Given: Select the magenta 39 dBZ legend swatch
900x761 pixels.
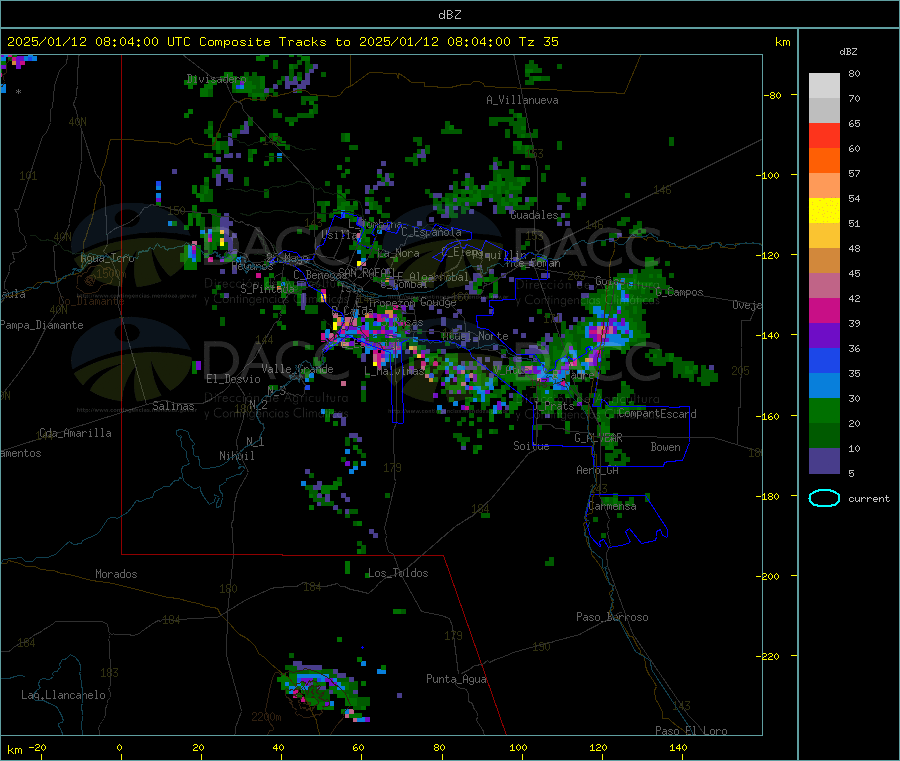Looking at the screenshot, I should (x=824, y=310).
